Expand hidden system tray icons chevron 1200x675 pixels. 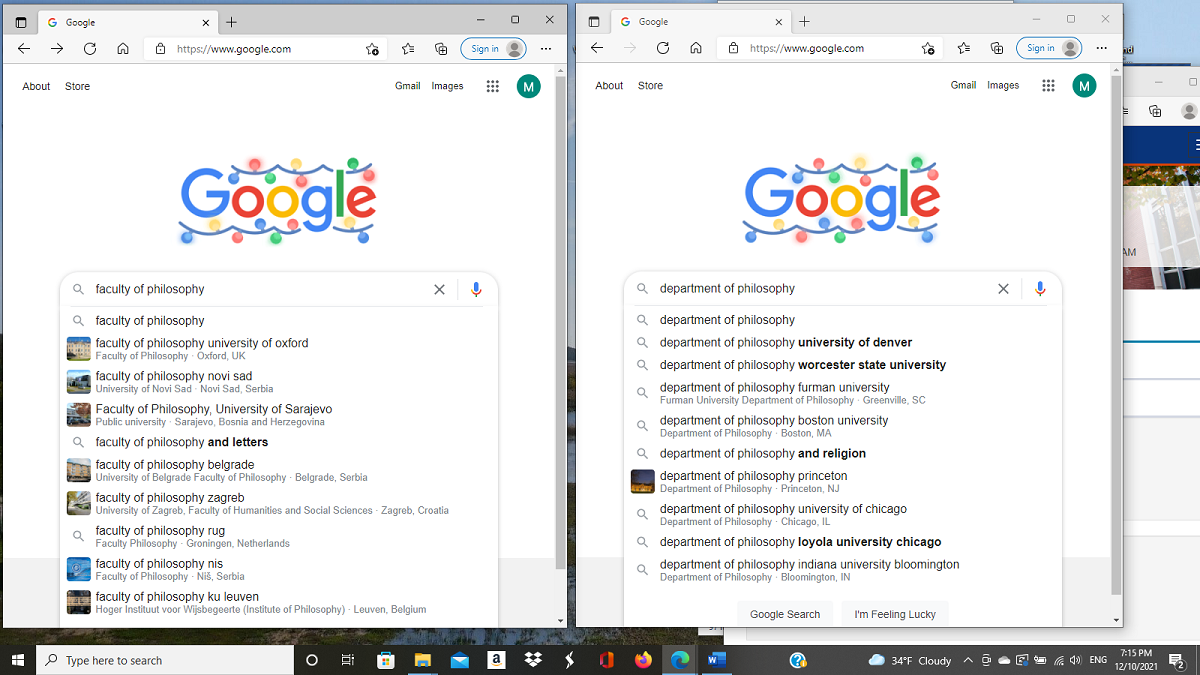click(967, 660)
